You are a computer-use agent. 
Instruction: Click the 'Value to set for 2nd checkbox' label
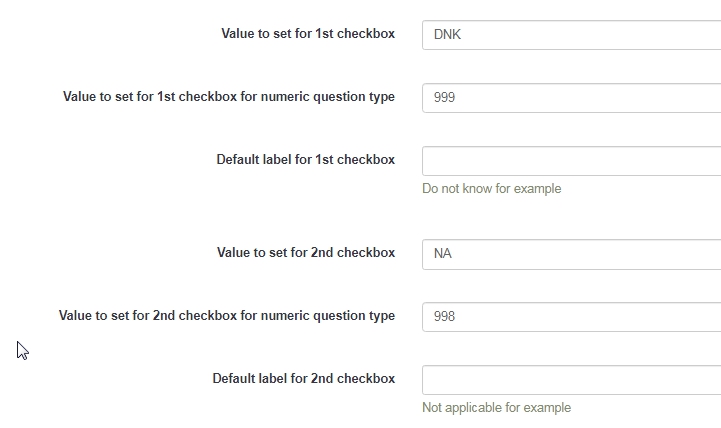[306, 253]
